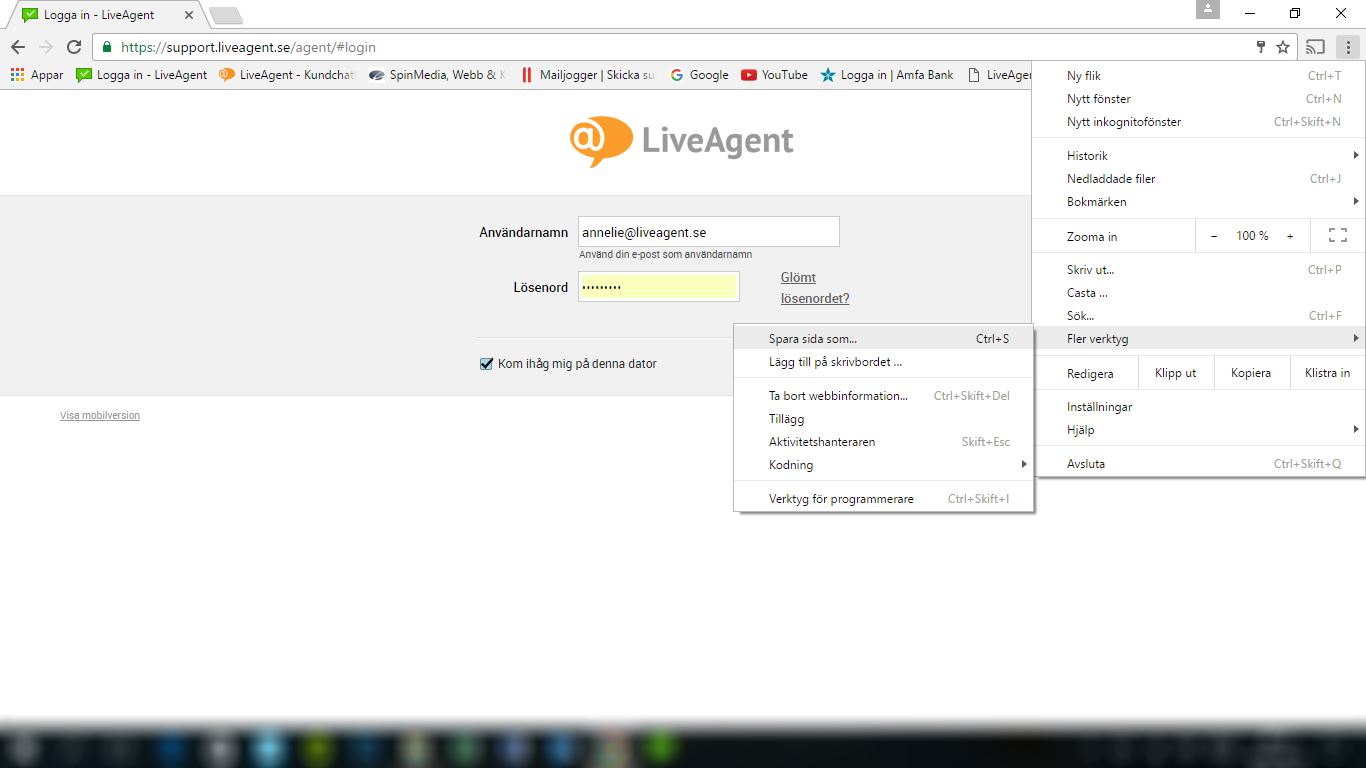The image size is (1366, 768).
Task: Expand the Hjälp submenu
Action: click(x=1199, y=430)
